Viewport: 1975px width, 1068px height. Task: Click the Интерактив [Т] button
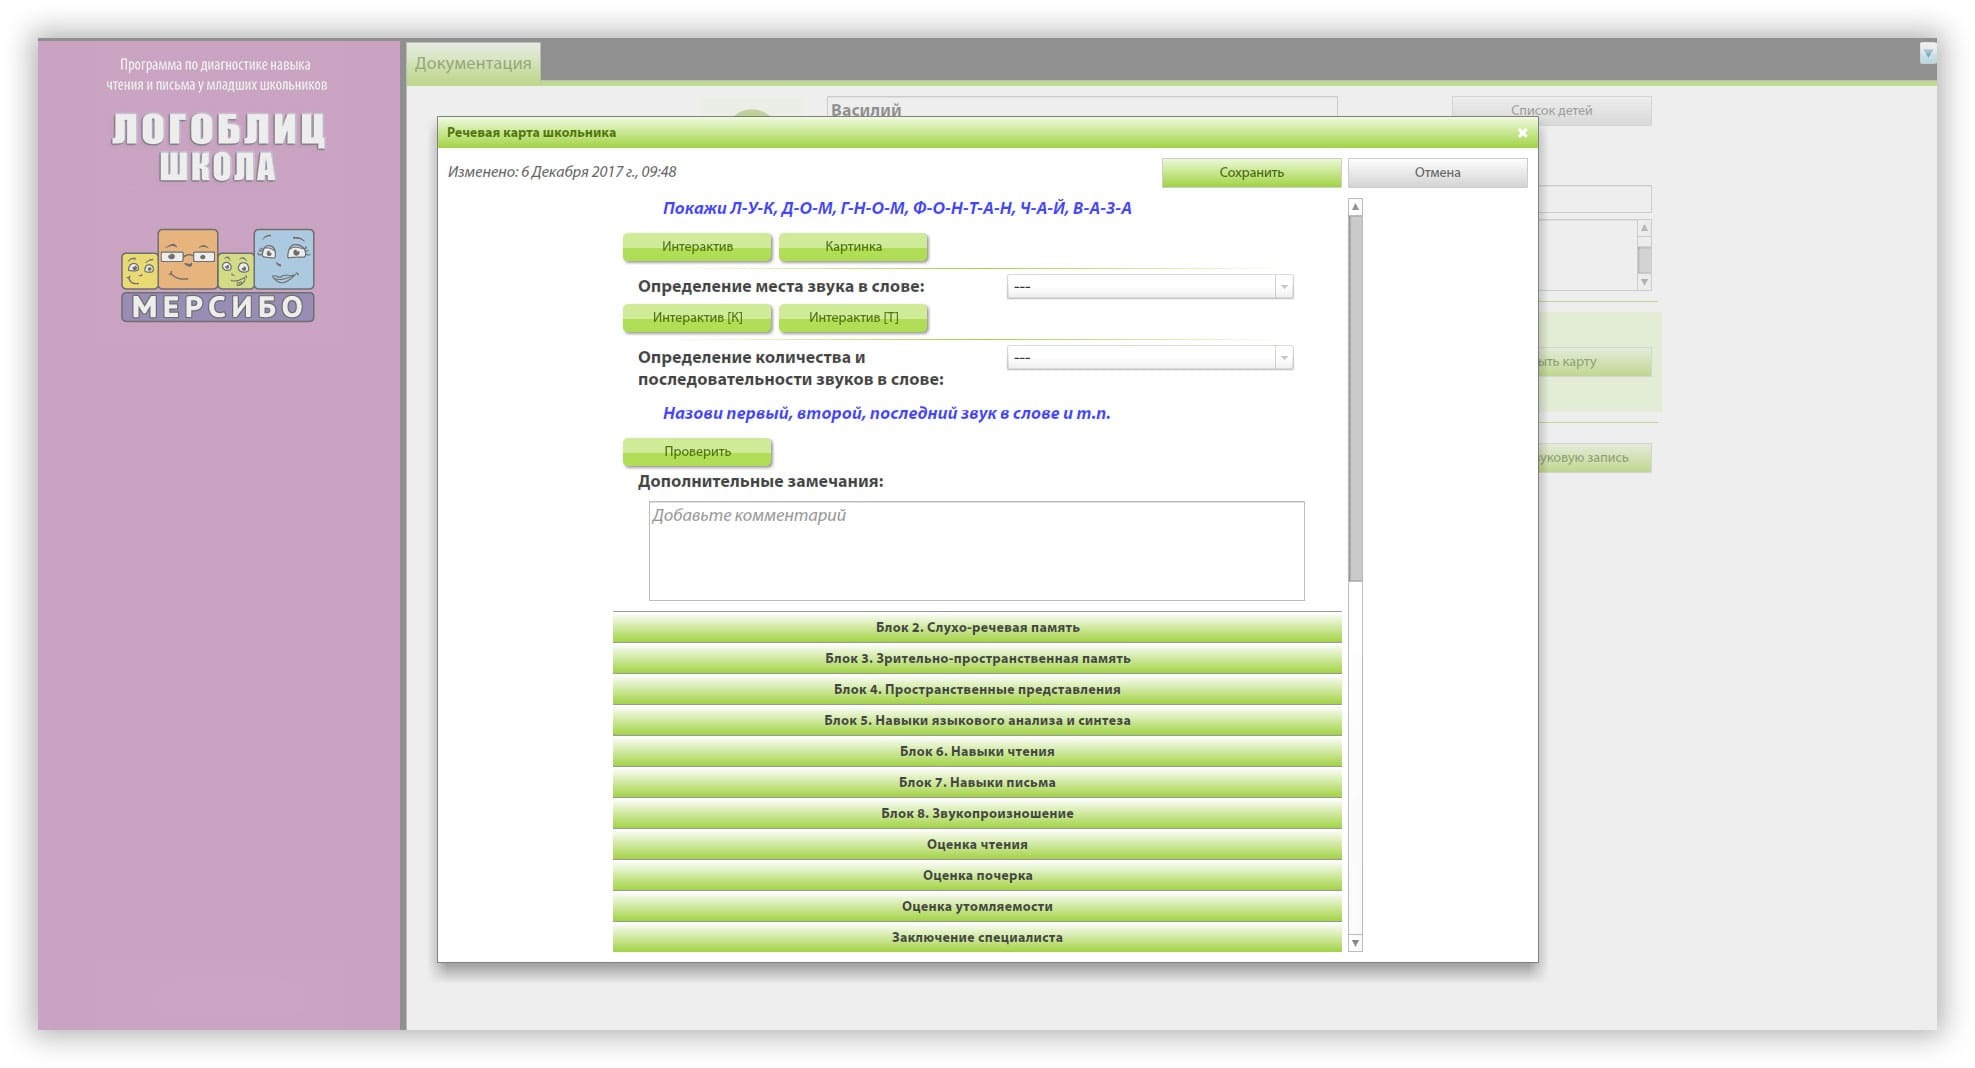[x=853, y=318]
